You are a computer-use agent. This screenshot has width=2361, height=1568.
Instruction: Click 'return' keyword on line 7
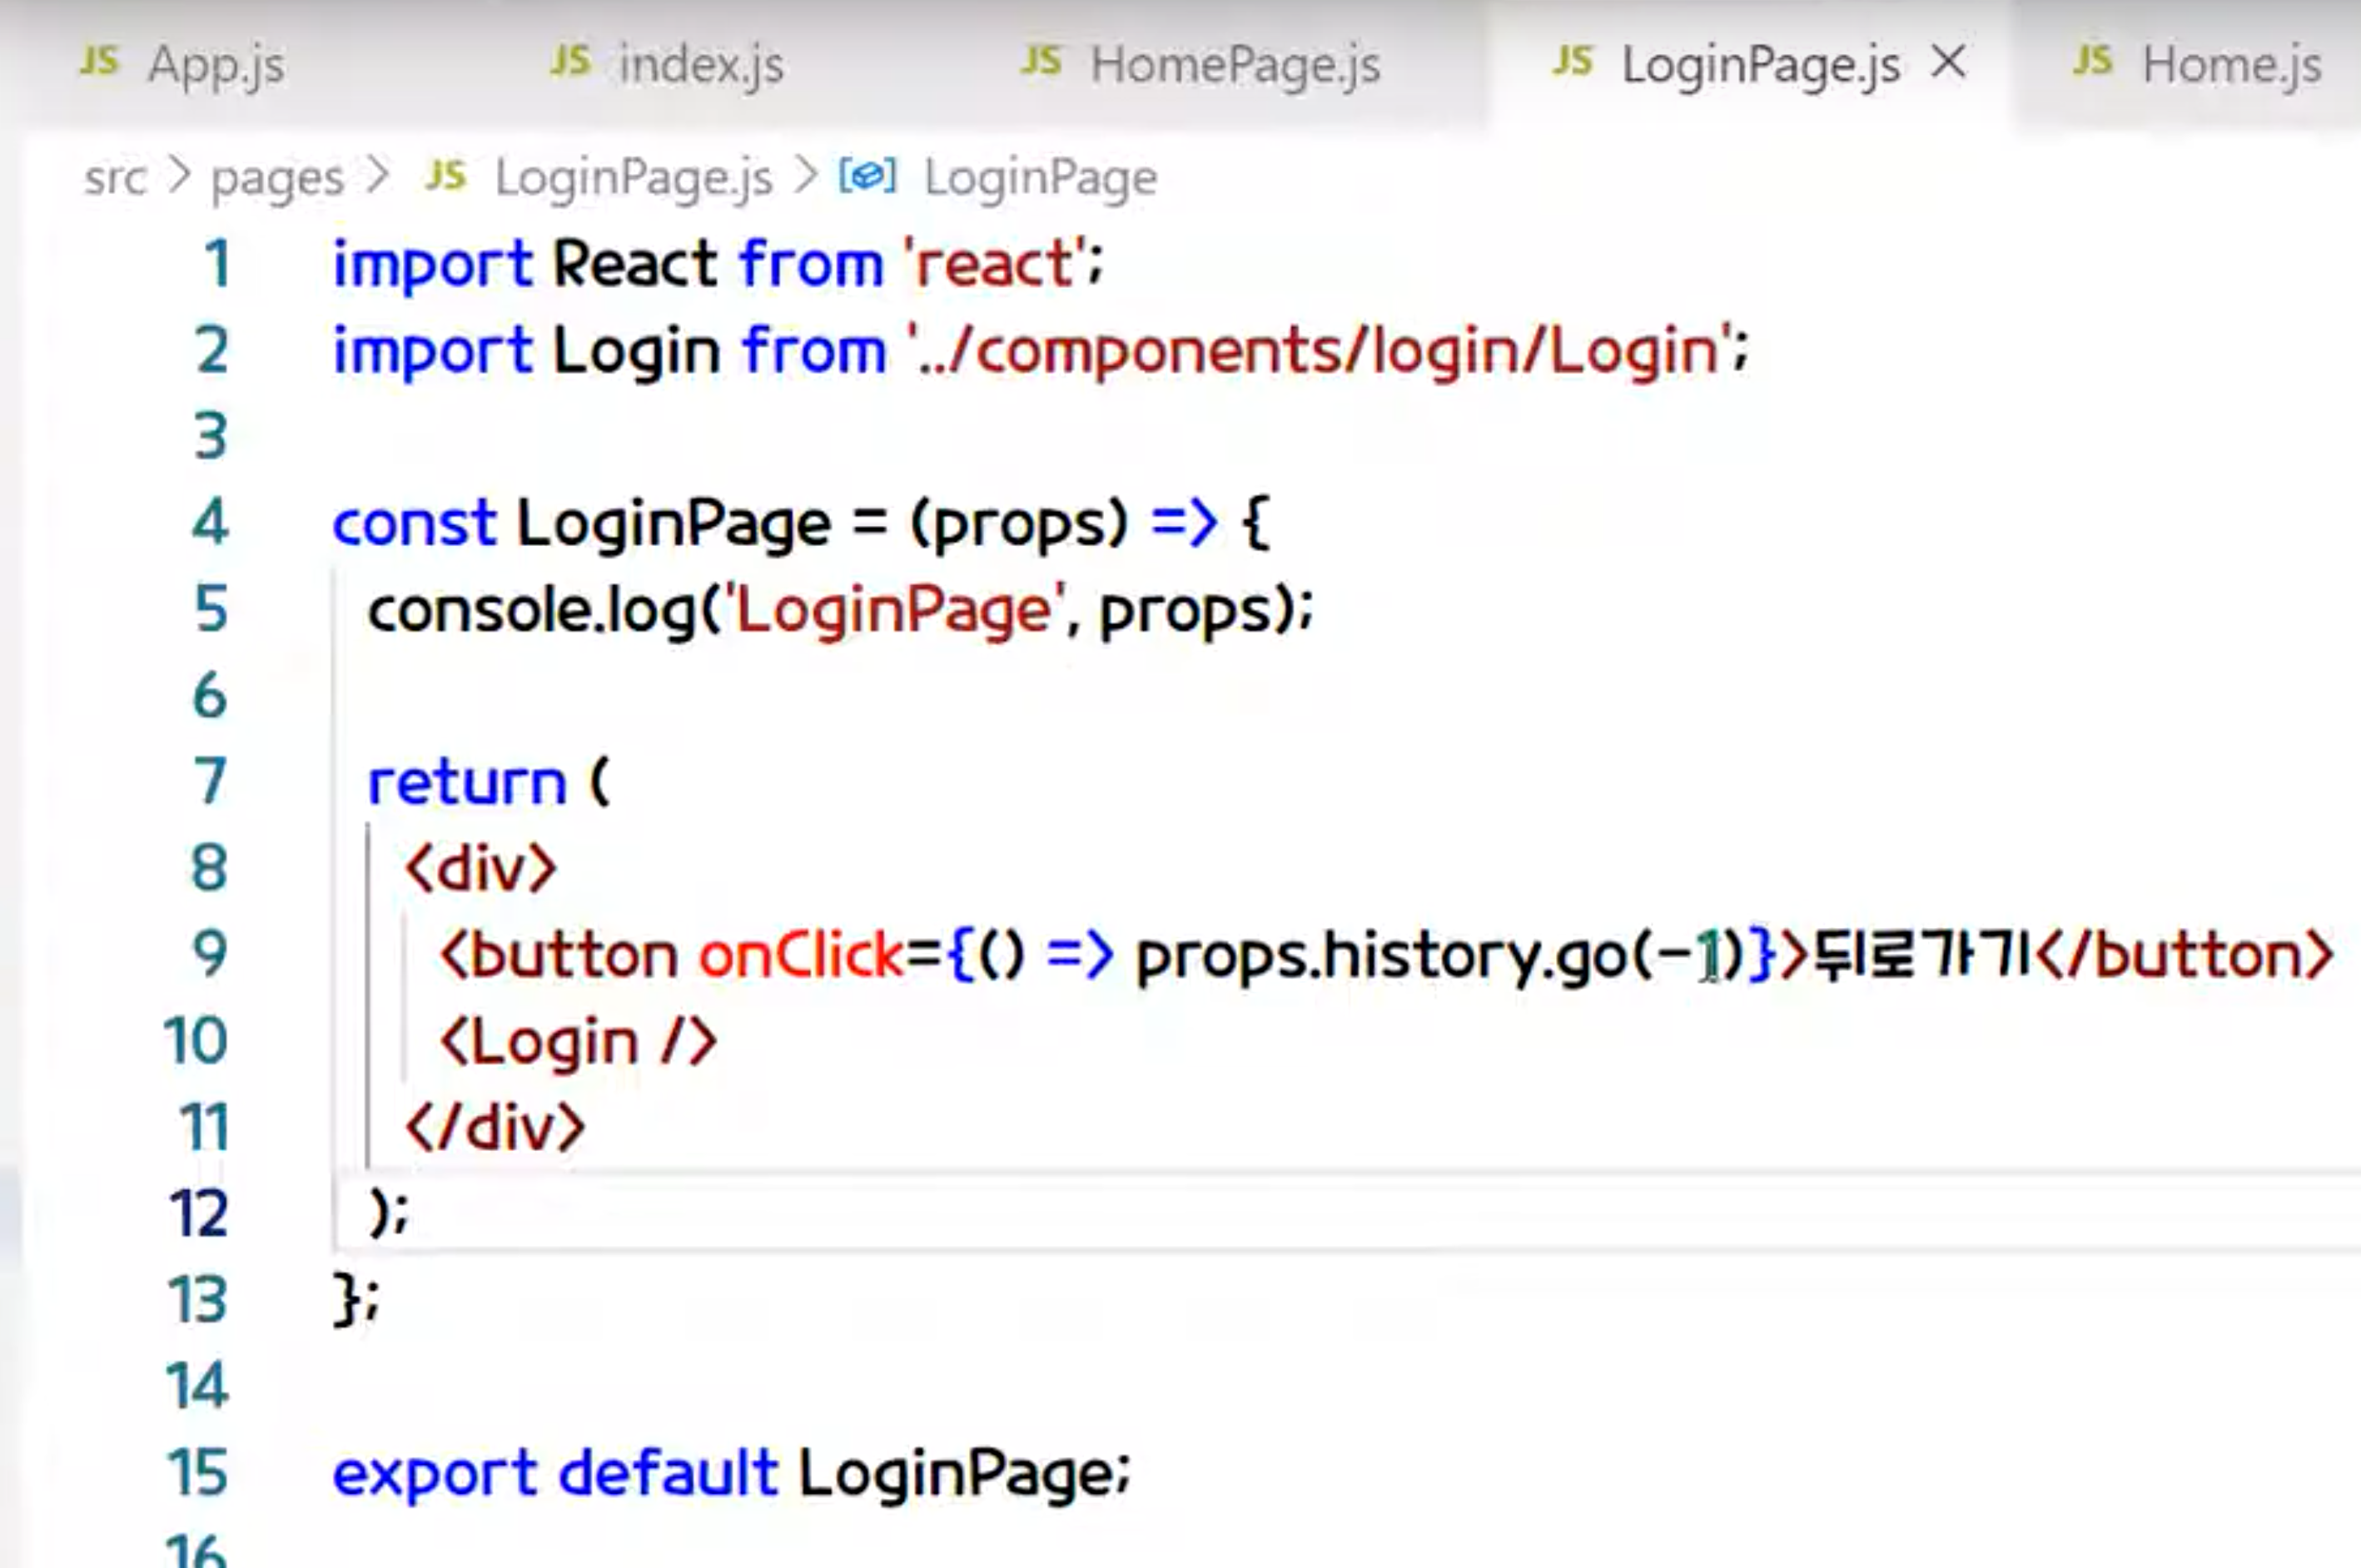click(467, 782)
